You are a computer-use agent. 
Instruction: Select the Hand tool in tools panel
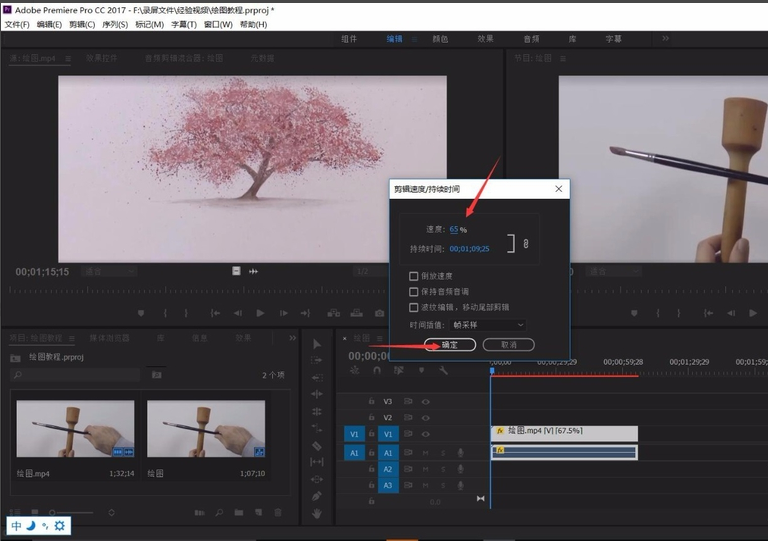(317, 513)
